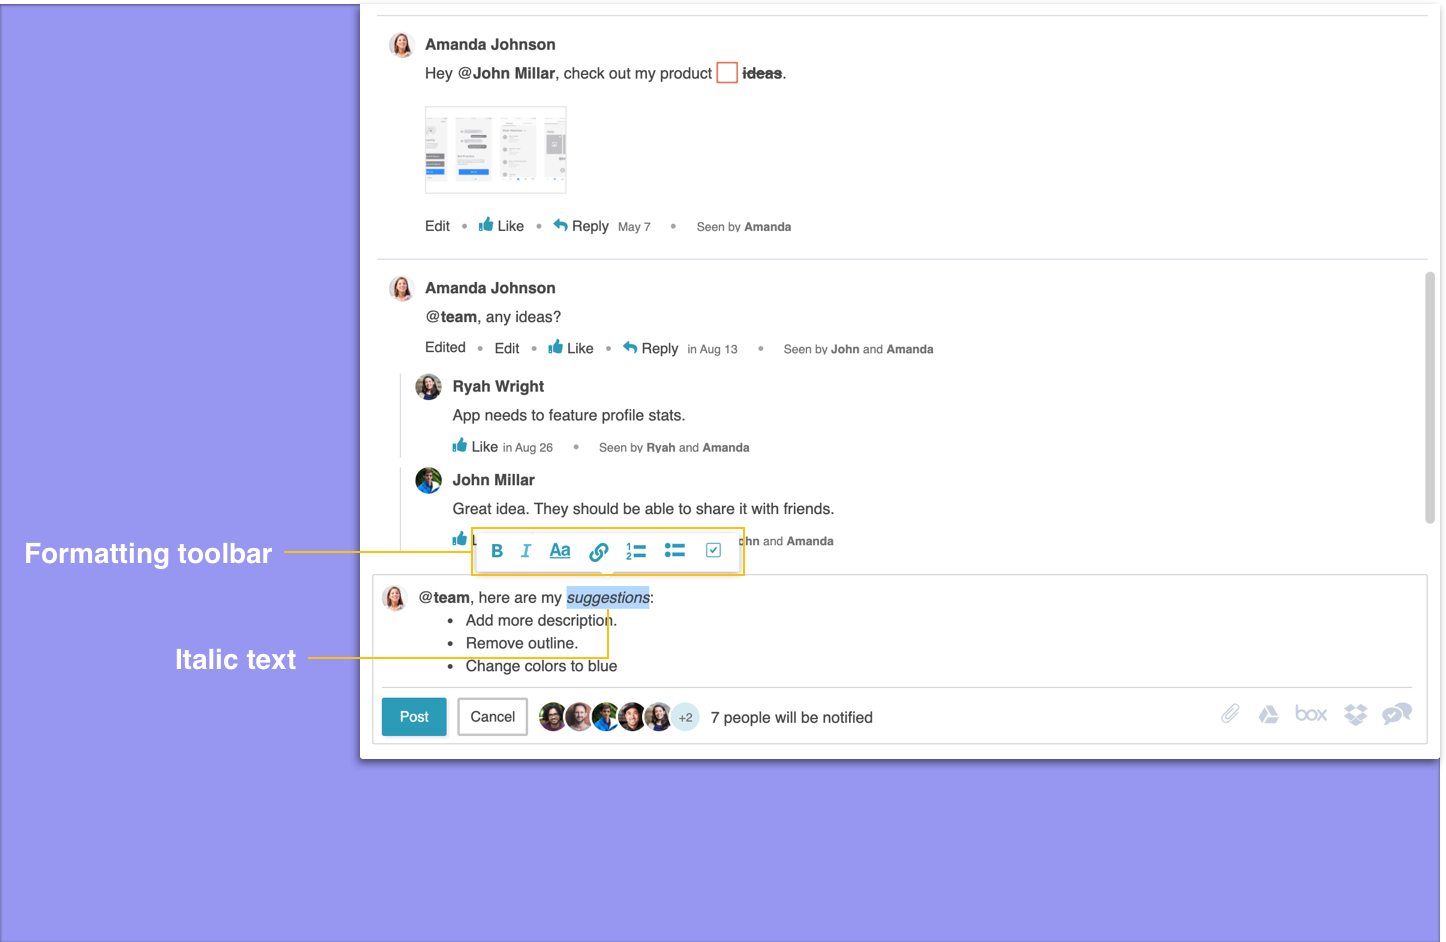Screen dimensions: 1446x942
Task: Open the Aa text style option
Action: (560, 551)
